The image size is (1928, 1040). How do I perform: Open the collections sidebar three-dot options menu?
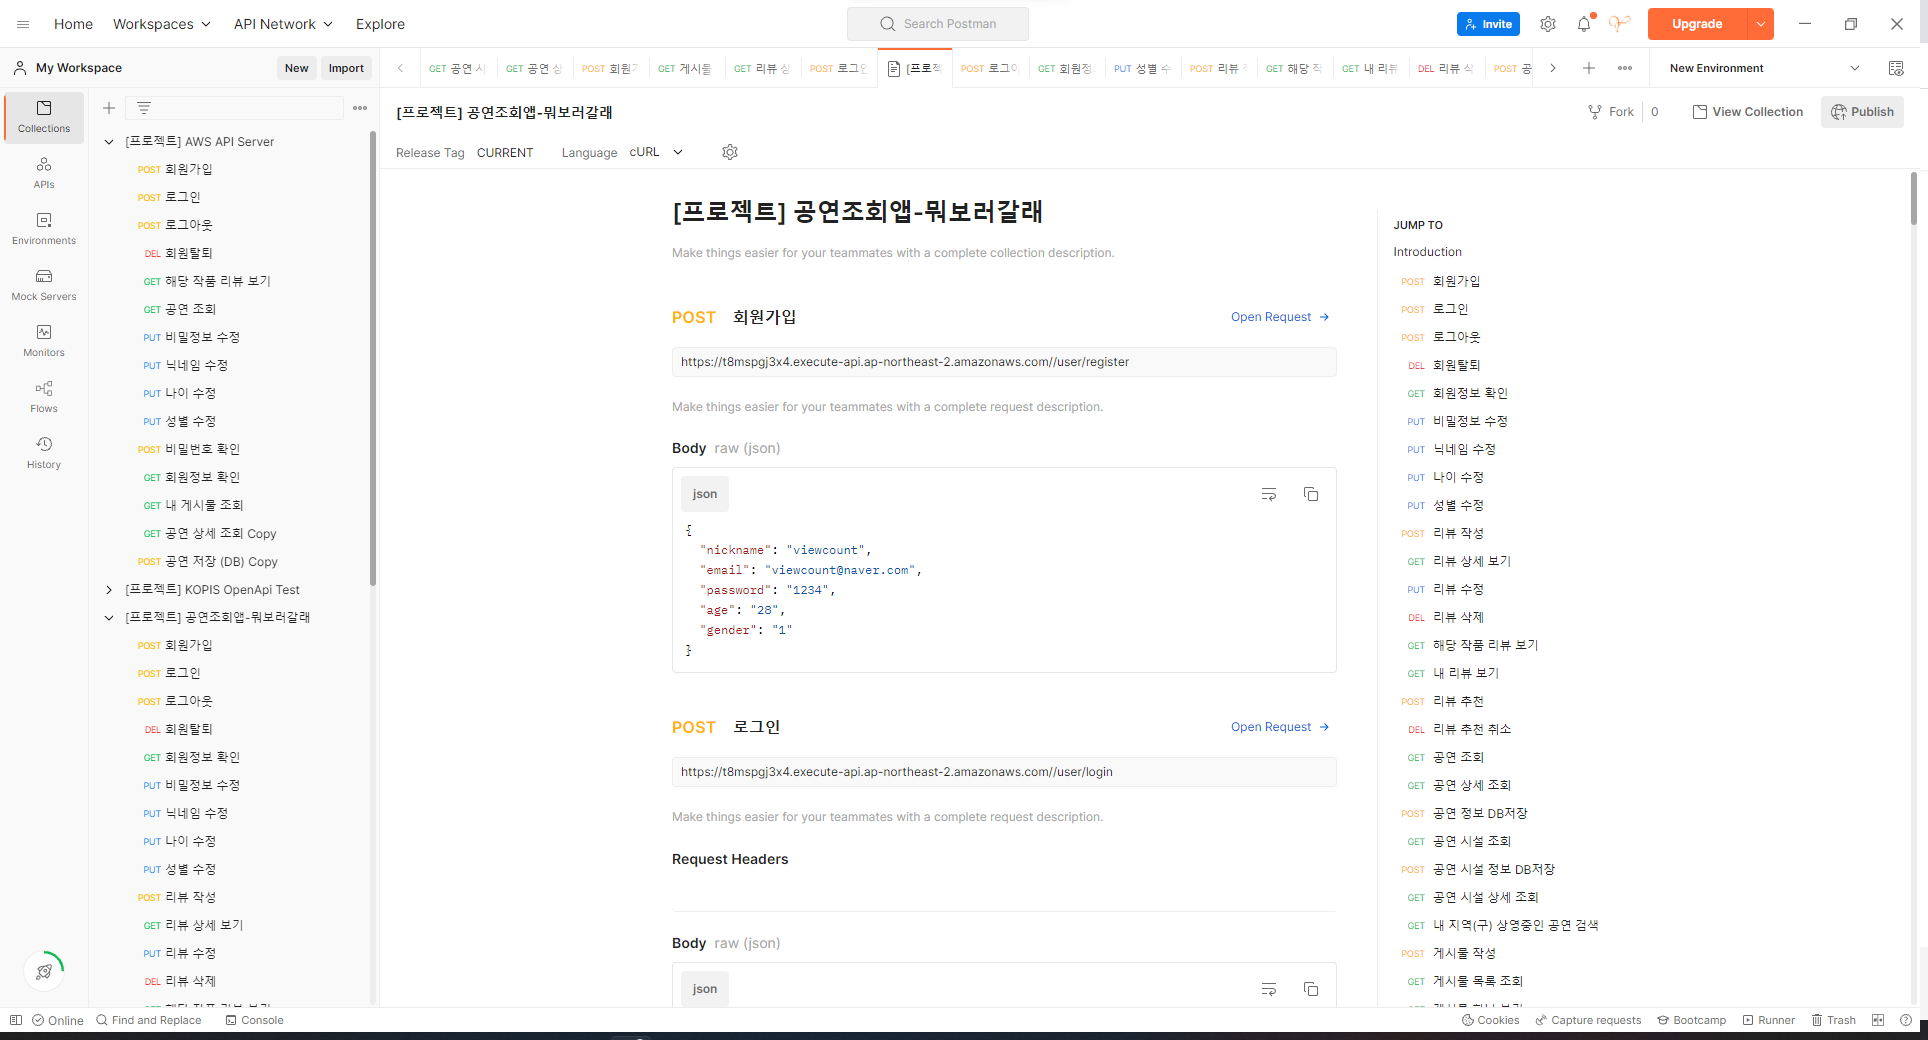point(360,108)
